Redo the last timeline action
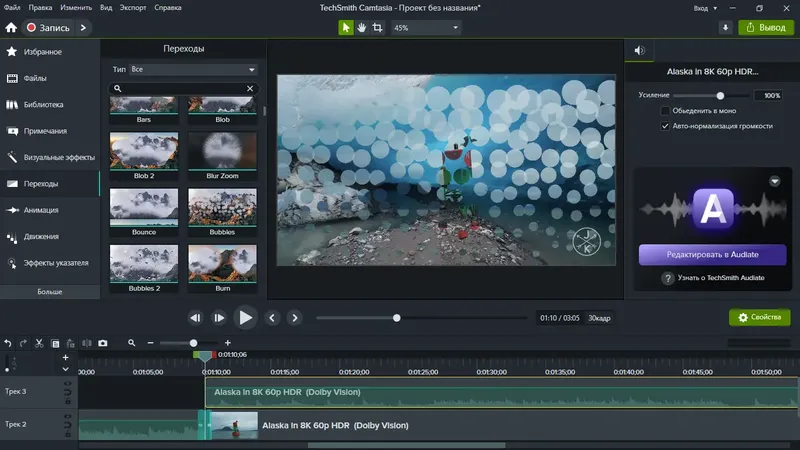 pyautogui.click(x=23, y=343)
